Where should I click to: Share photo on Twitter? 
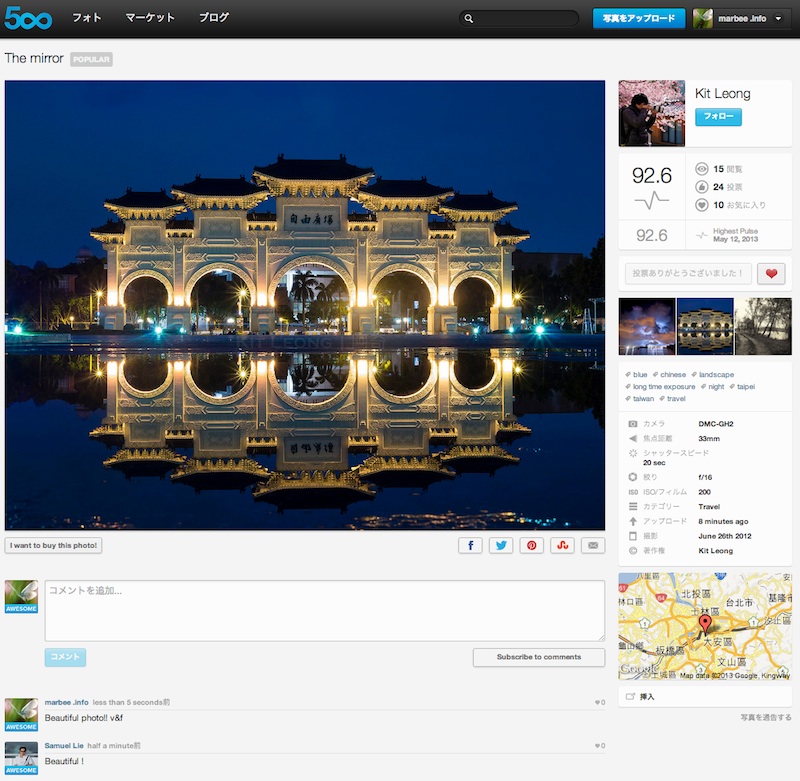tap(501, 546)
